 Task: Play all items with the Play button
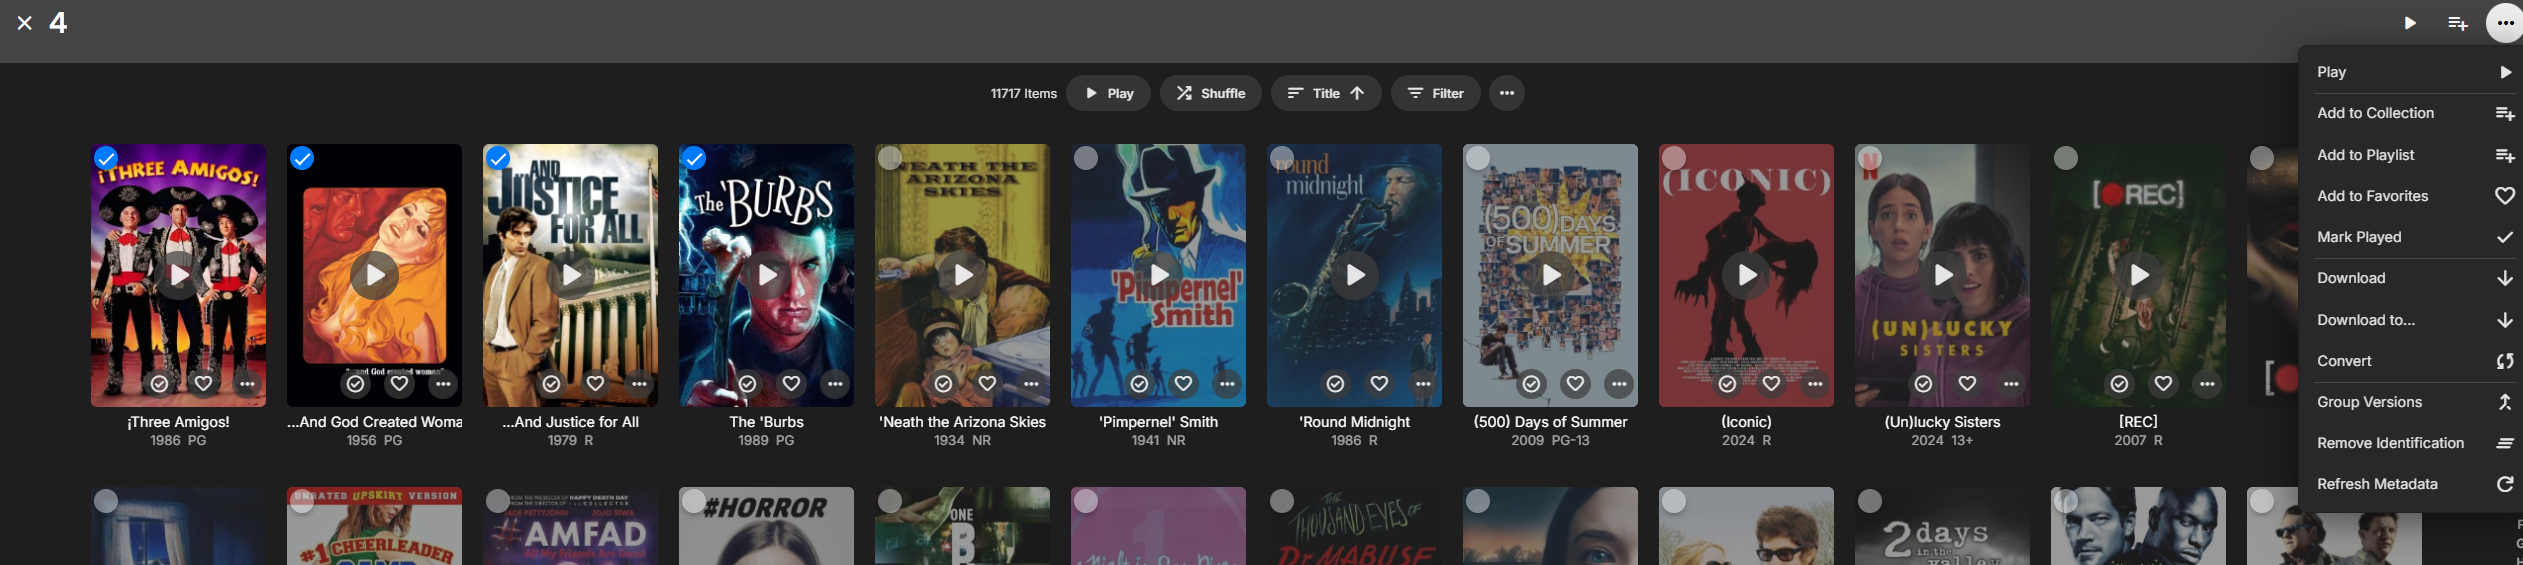pos(1109,93)
